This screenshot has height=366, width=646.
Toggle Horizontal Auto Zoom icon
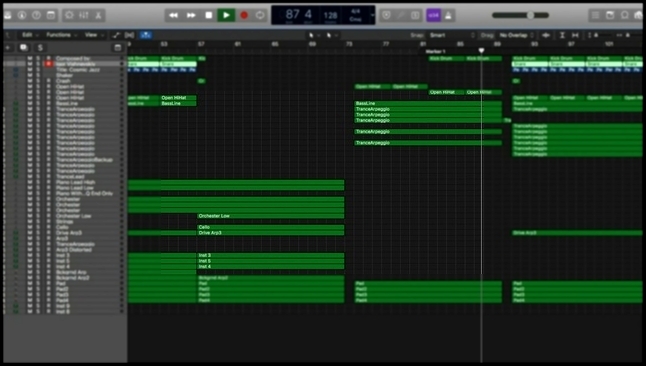pos(575,35)
